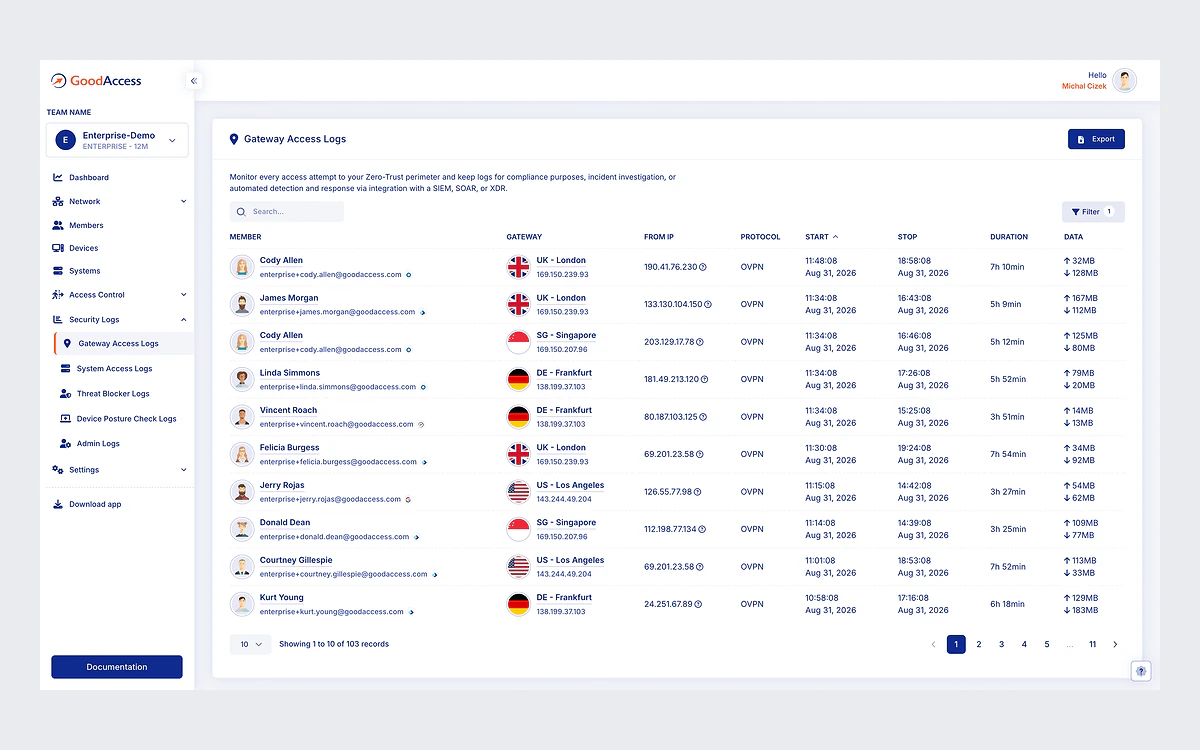1200x750 pixels.
Task: Expand the Access Control chevron
Action: 183,295
